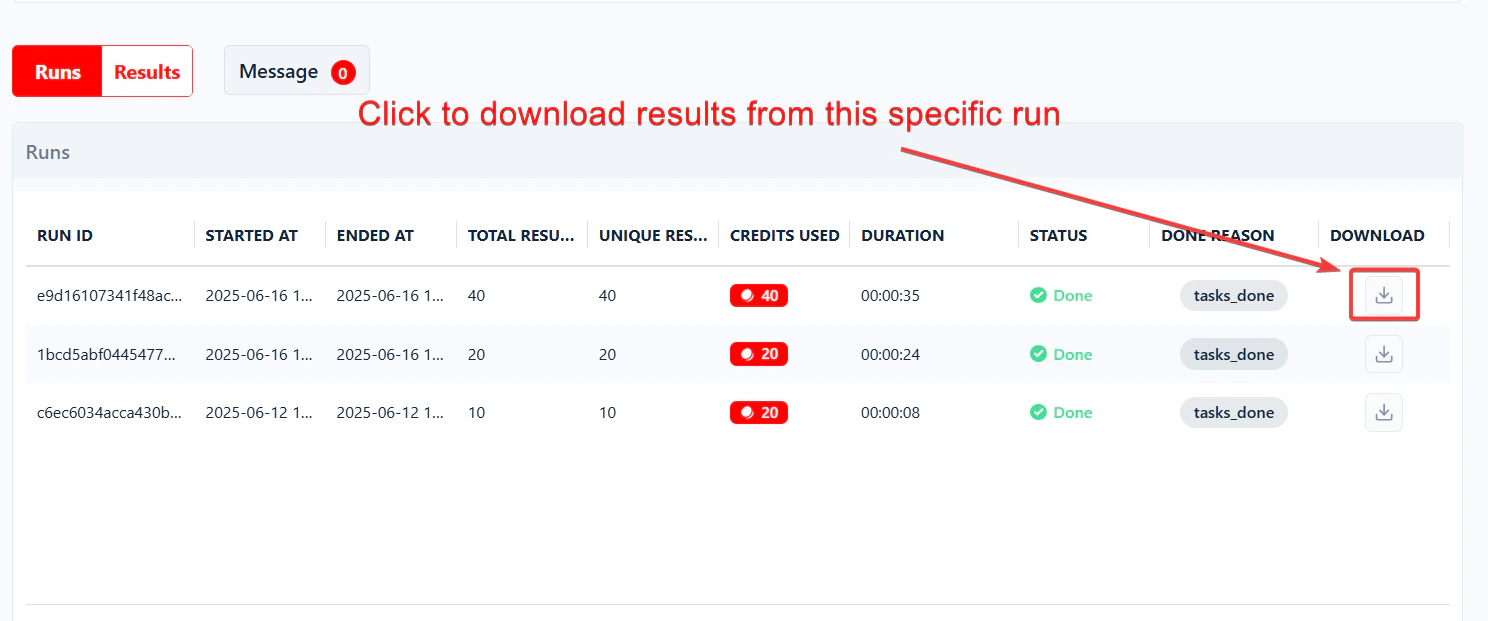Sort by ENDED AT column header
The height and width of the screenshot is (621, 1488).
375,236
